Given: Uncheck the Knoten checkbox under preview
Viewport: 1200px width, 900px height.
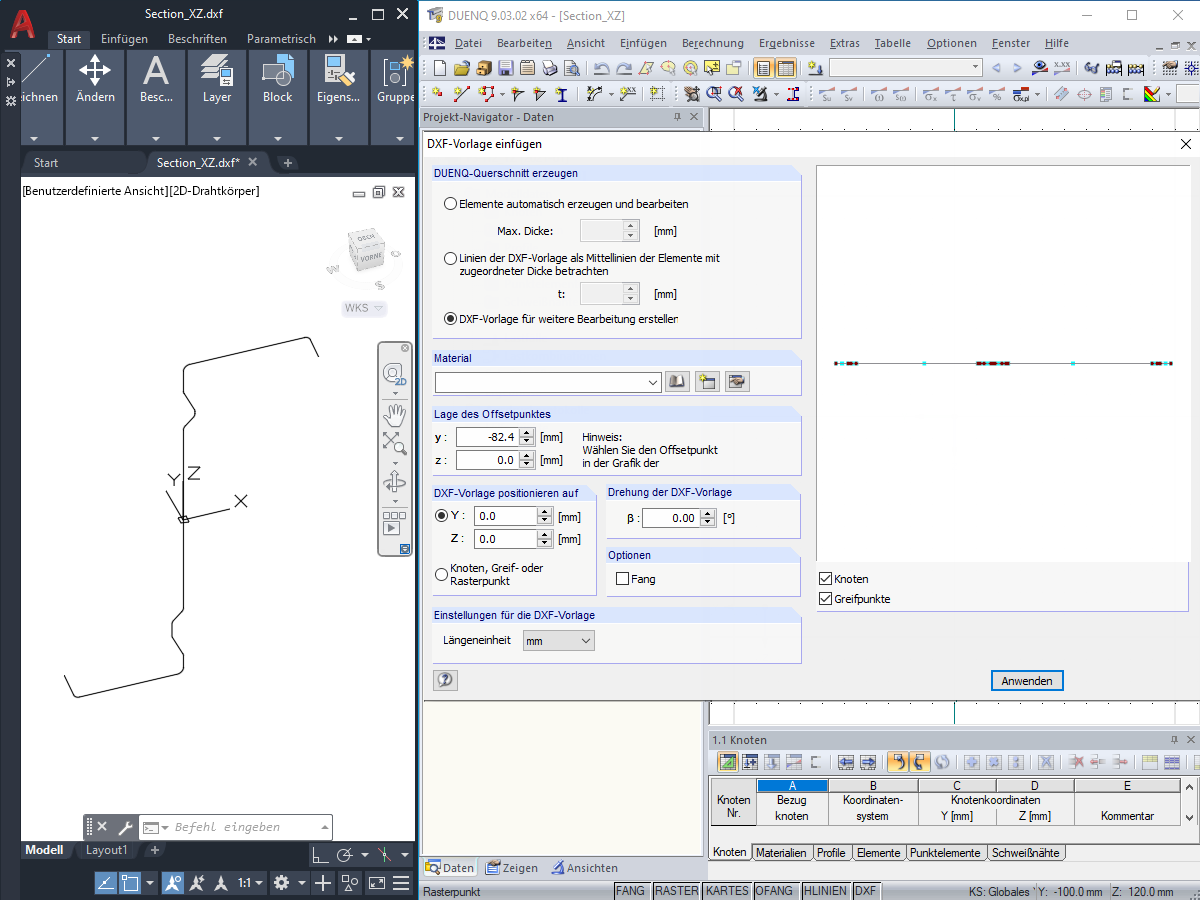Looking at the screenshot, I should tap(825, 579).
